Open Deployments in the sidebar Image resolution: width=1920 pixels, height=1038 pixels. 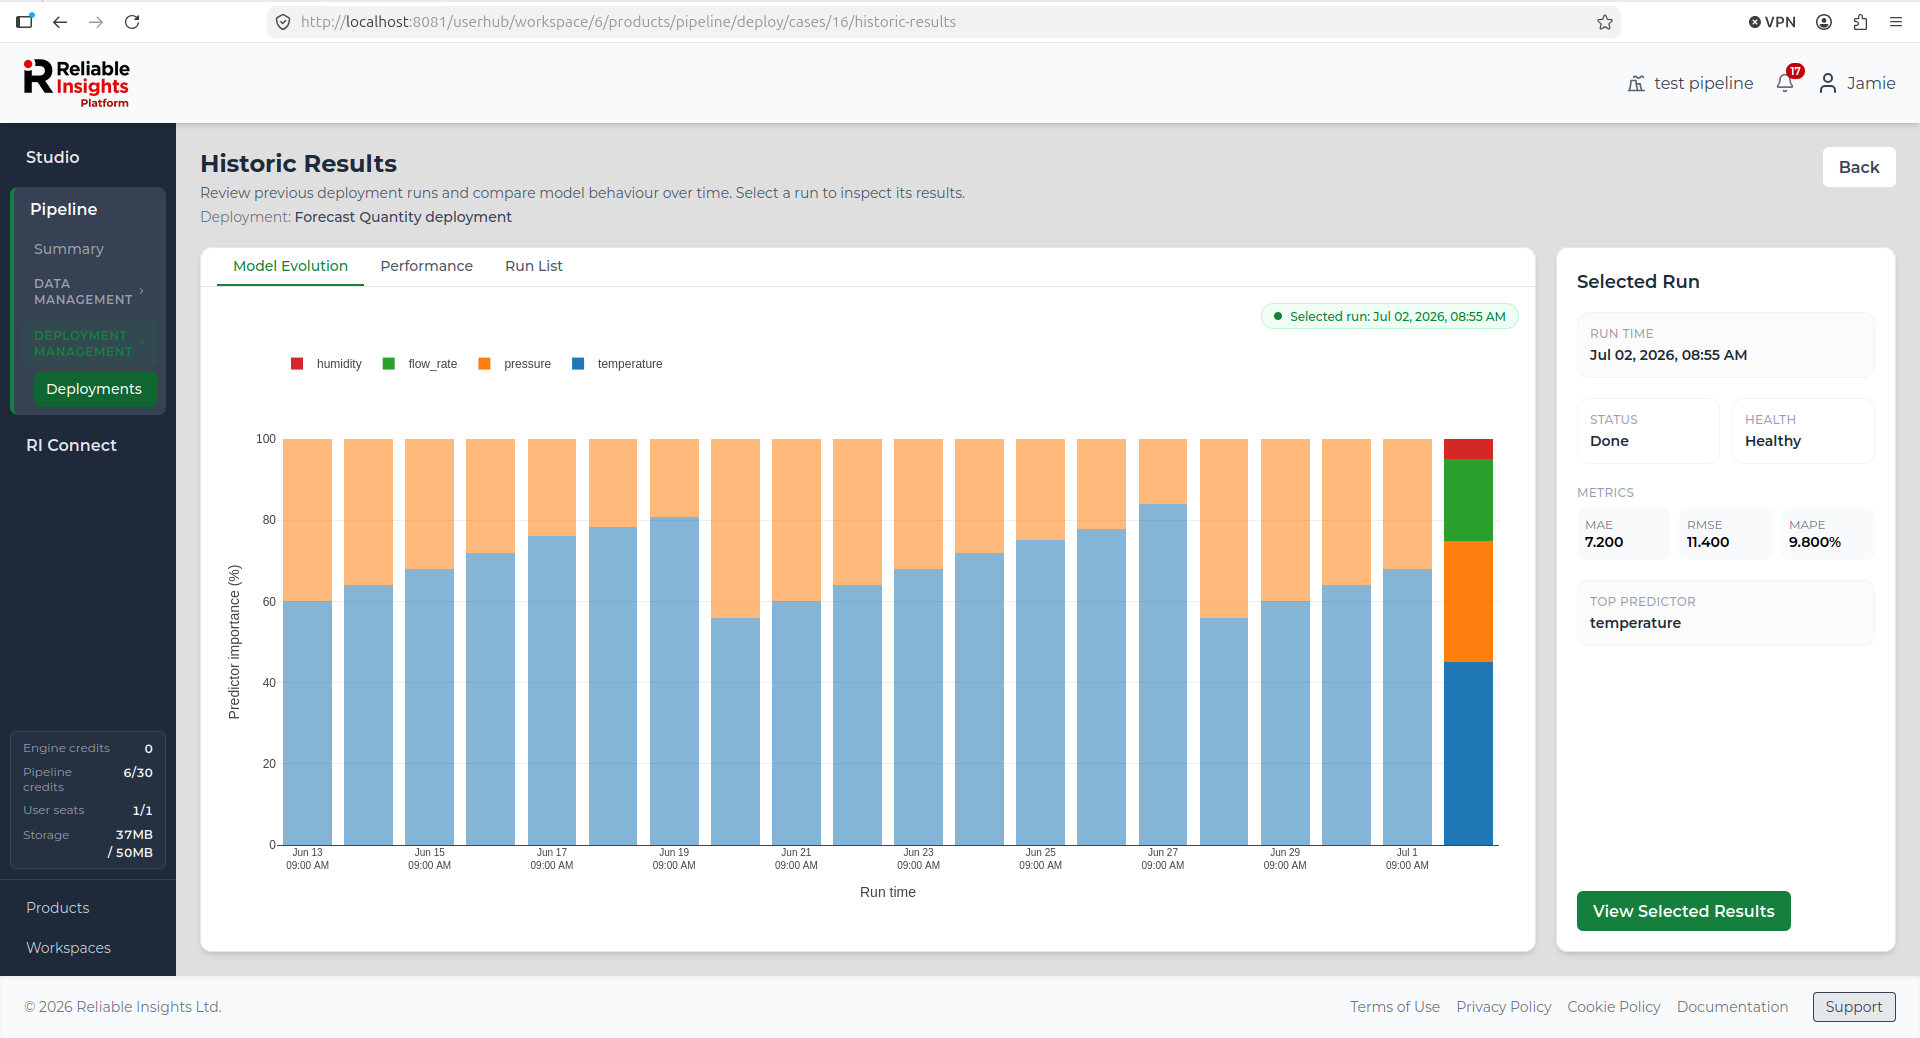[x=94, y=389]
